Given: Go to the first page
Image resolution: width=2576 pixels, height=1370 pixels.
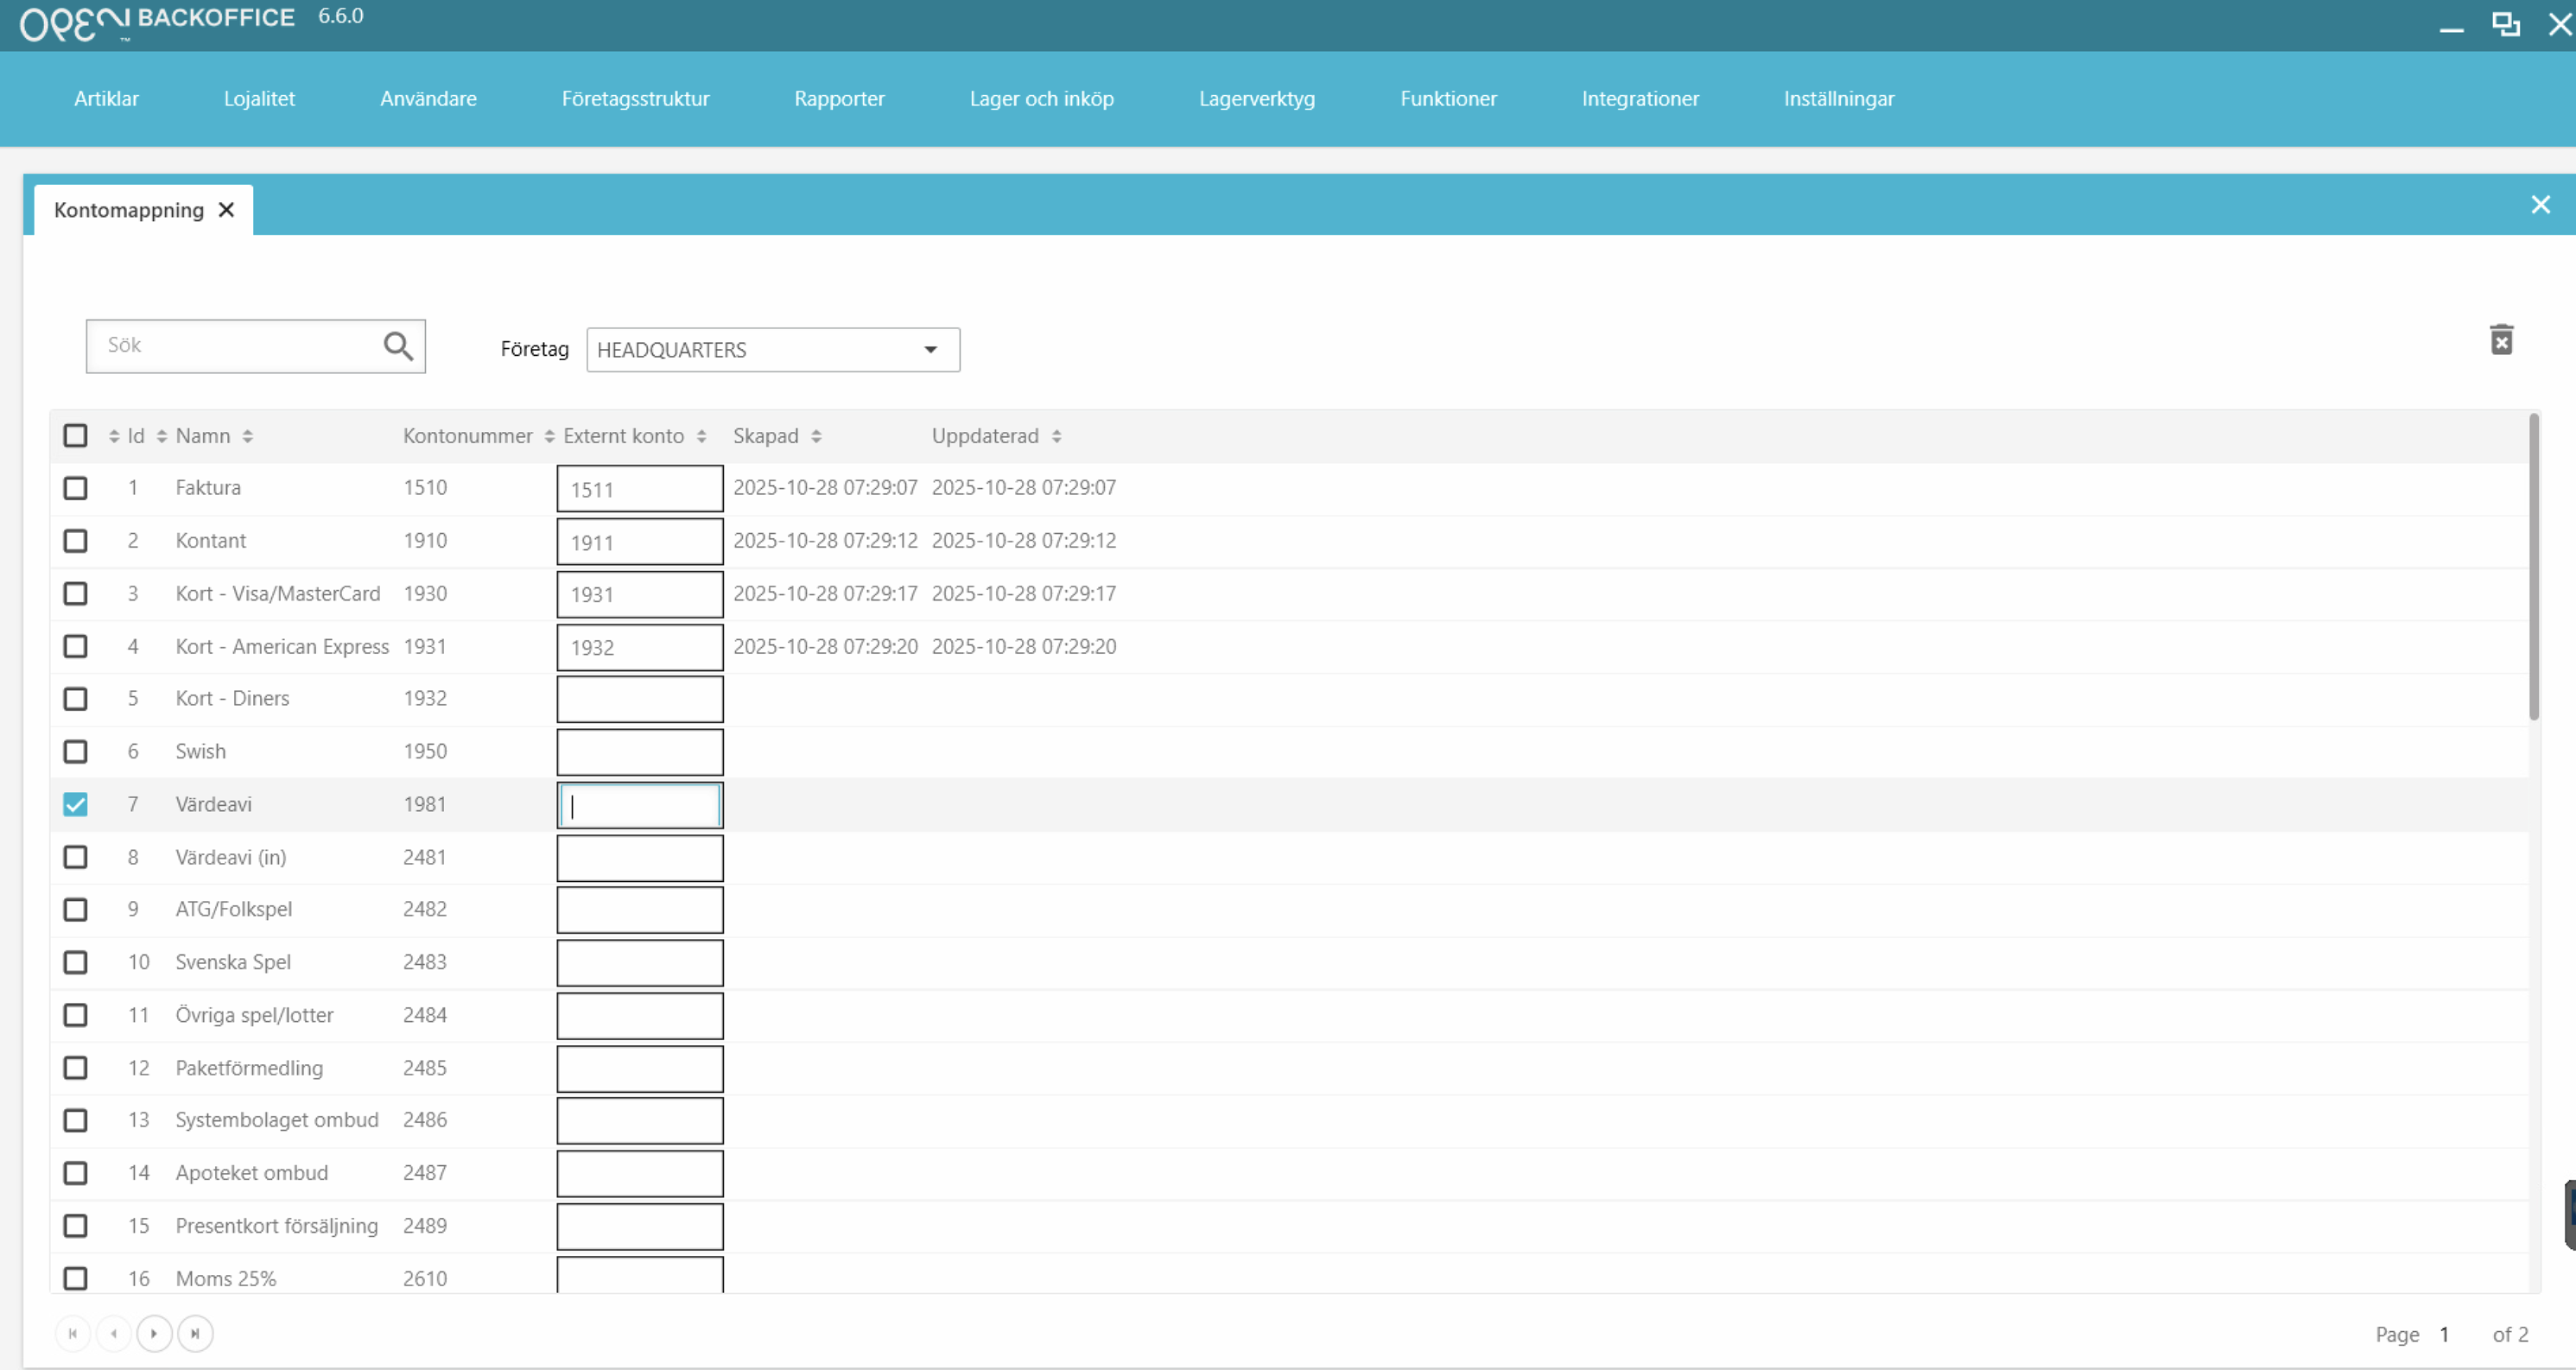Looking at the screenshot, I should (x=73, y=1333).
